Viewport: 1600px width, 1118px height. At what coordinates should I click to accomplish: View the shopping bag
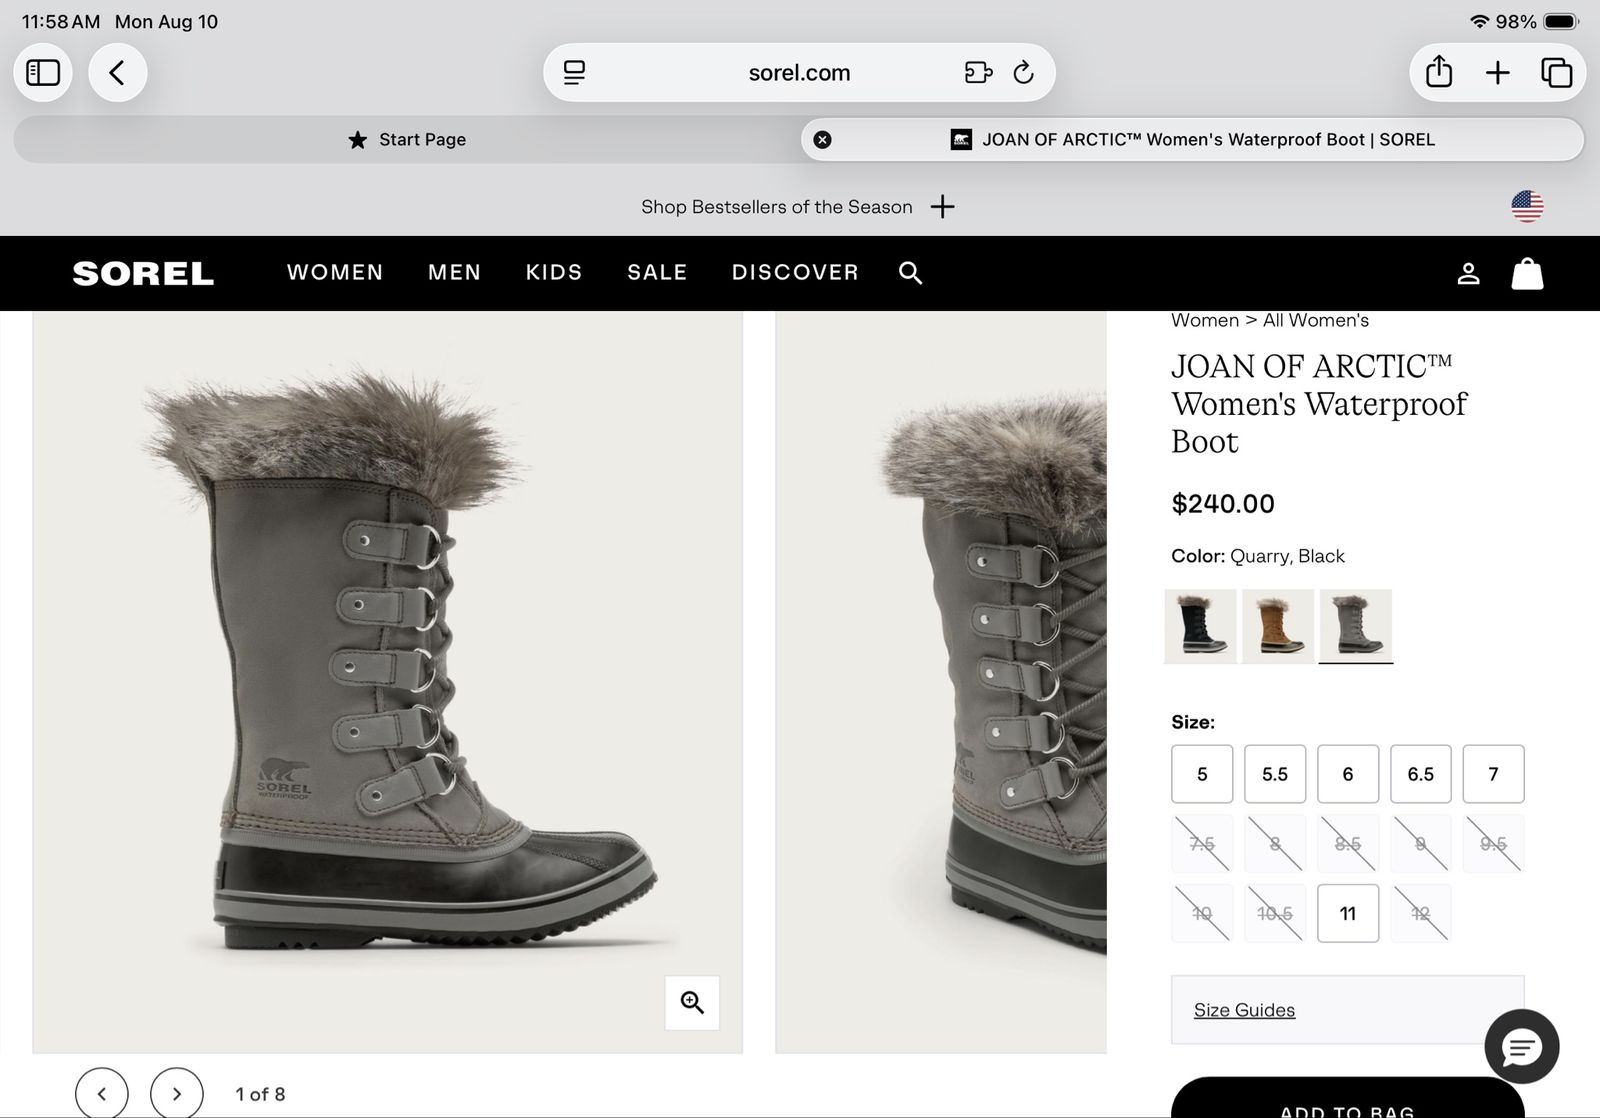1527,273
